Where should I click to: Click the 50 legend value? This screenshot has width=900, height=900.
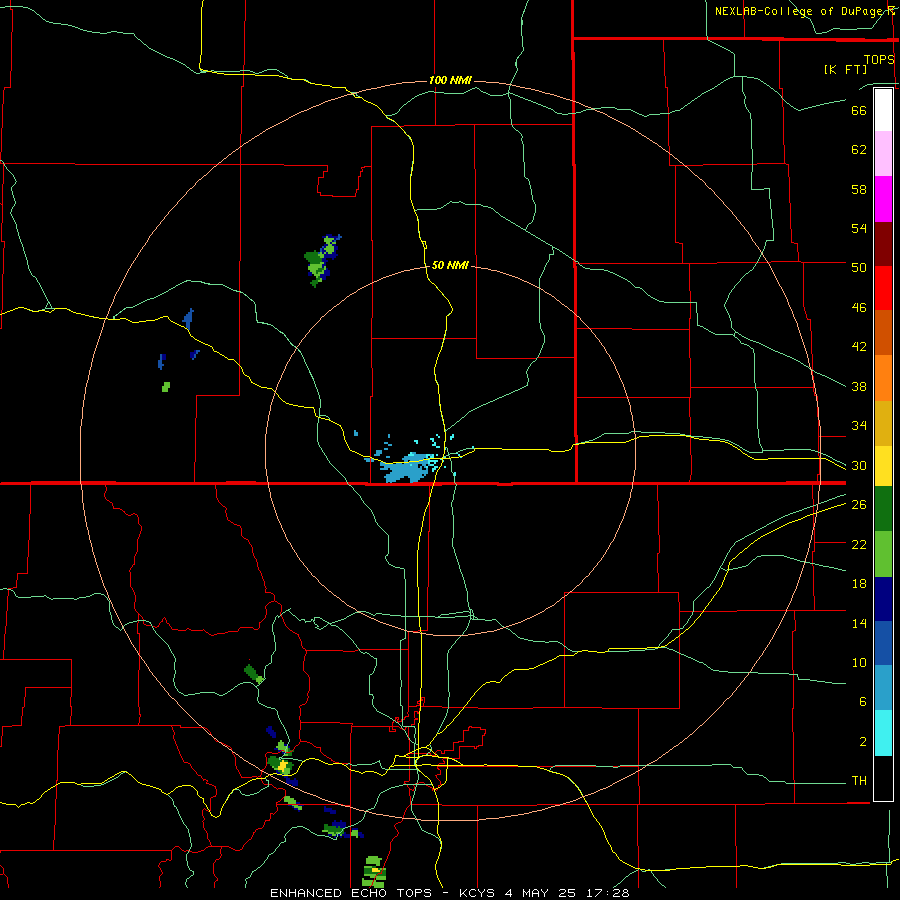click(x=859, y=268)
